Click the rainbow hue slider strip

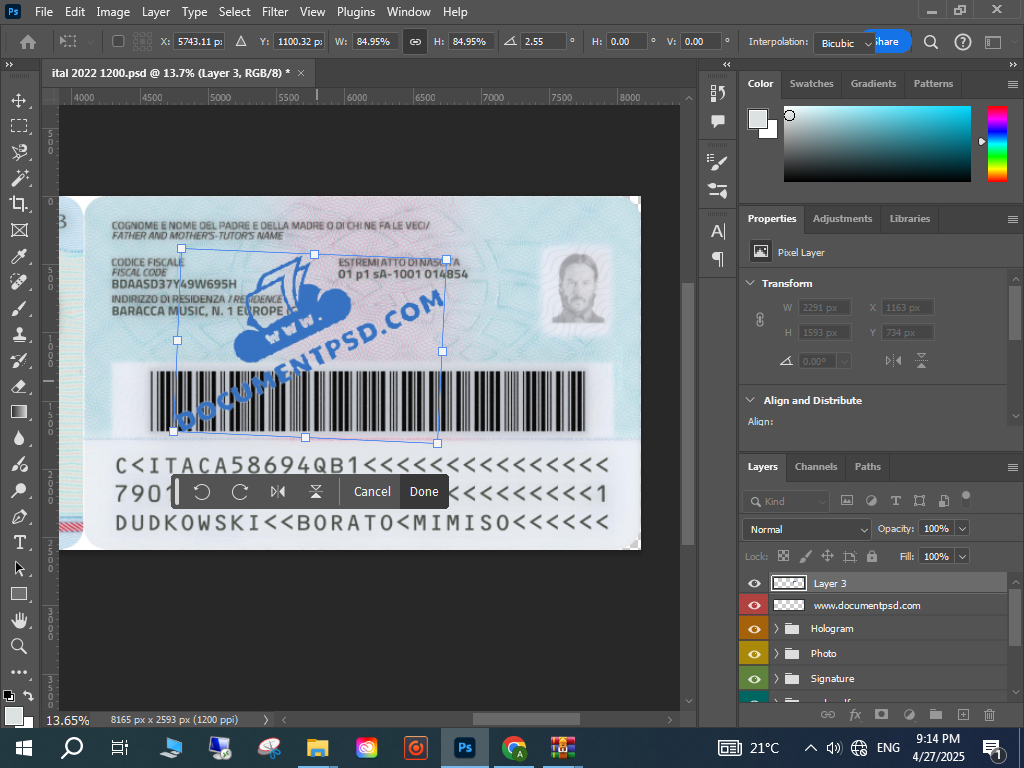(x=997, y=144)
